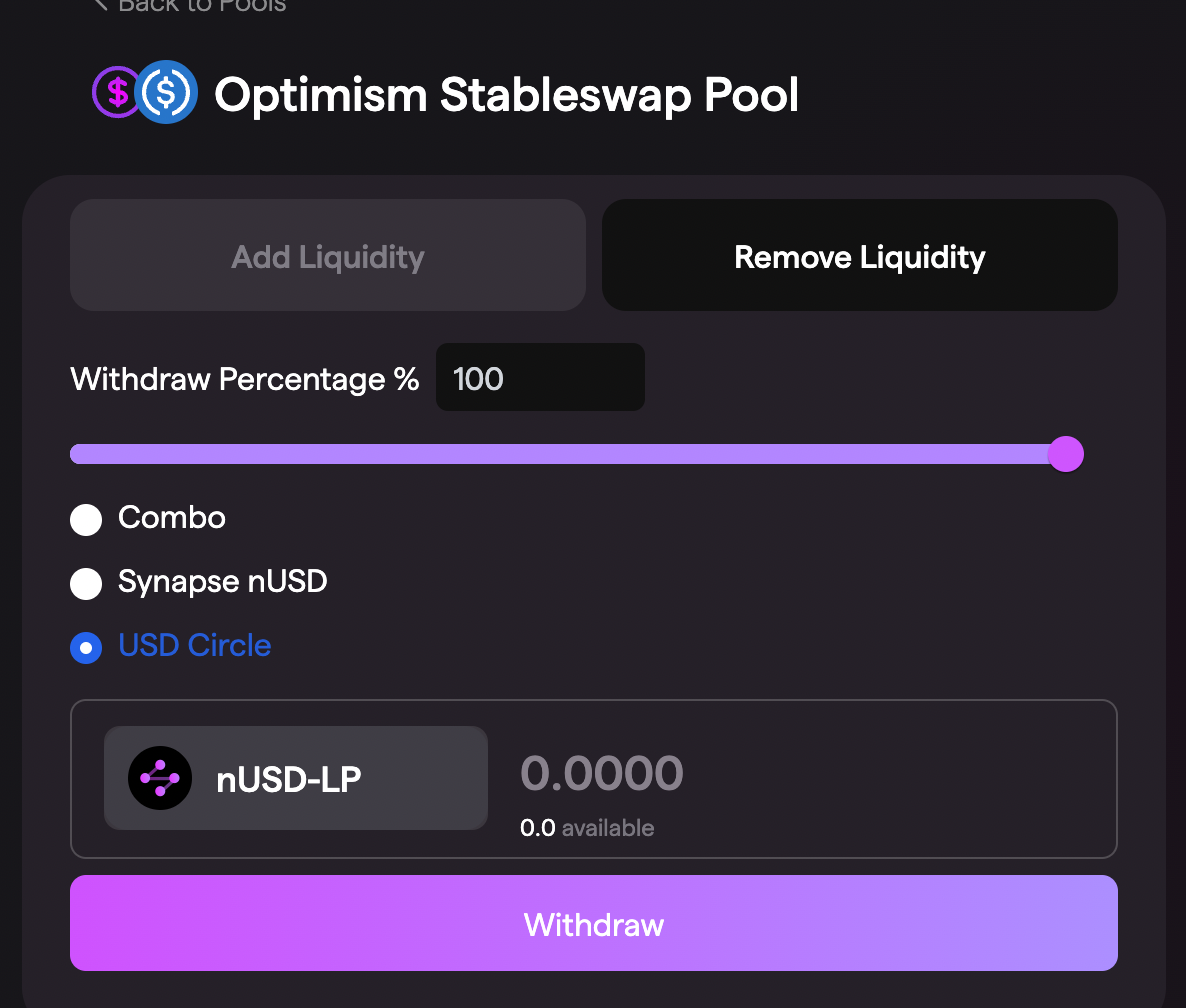This screenshot has width=1186, height=1008.
Task: Click the nUSD-LP Synapse token icon
Action: pyautogui.click(x=160, y=778)
